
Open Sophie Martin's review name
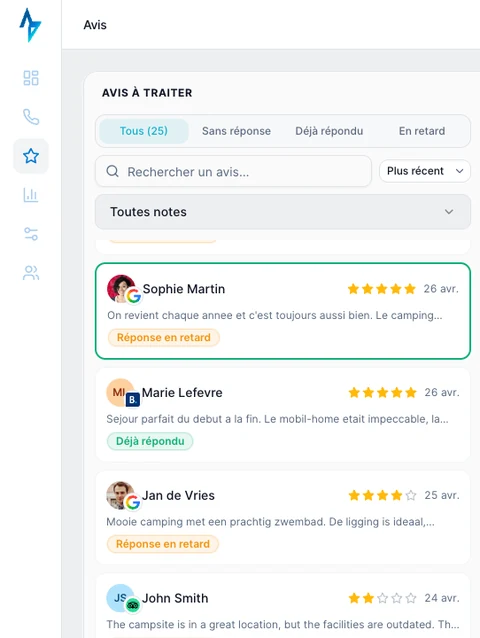pyautogui.click(x=184, y=289)
